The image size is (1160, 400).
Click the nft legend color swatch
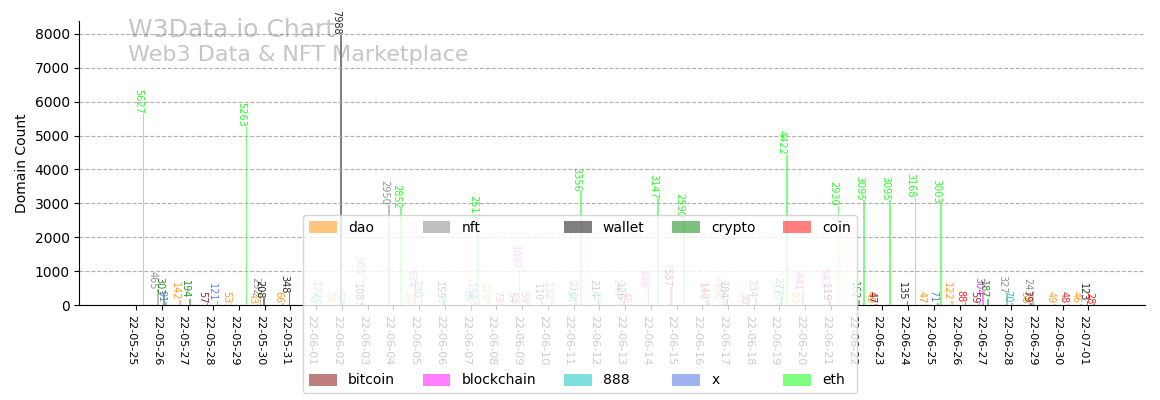[437, 228]
